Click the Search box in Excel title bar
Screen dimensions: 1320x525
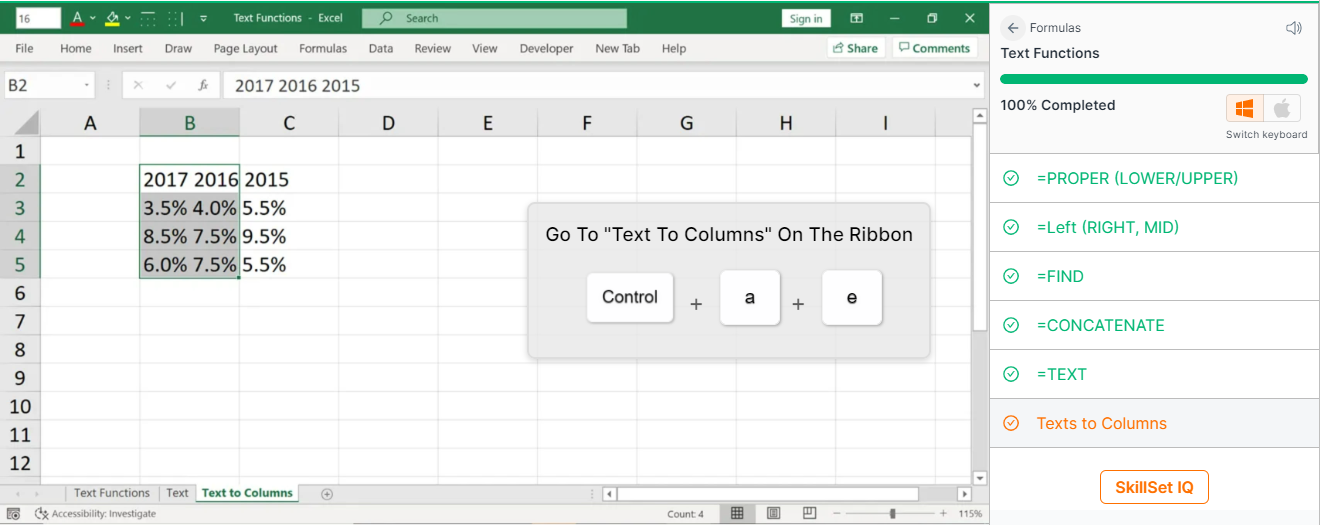tap(495, 18)
